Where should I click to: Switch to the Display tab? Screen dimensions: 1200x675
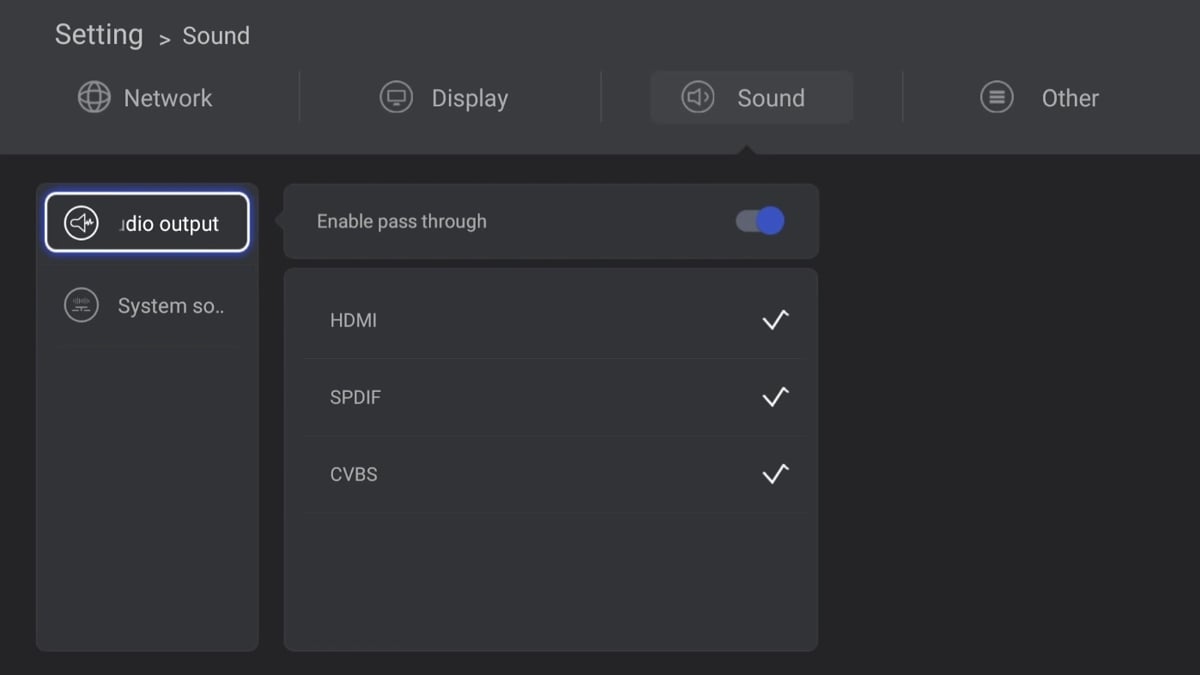(445, 97)
